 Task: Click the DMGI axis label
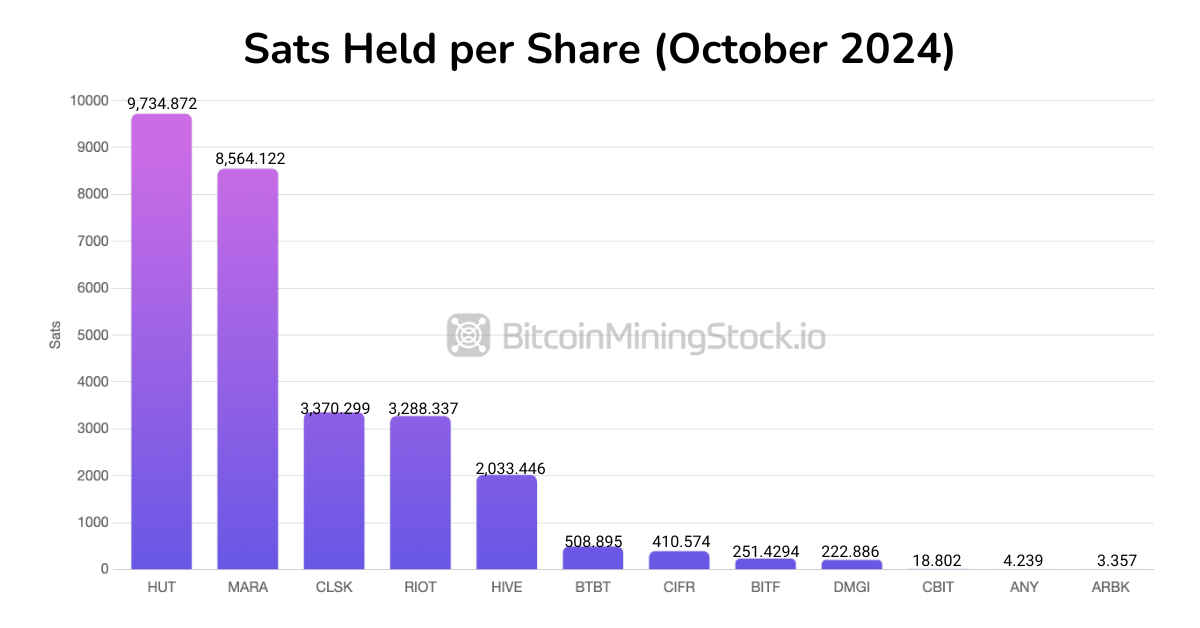(852, 587)
